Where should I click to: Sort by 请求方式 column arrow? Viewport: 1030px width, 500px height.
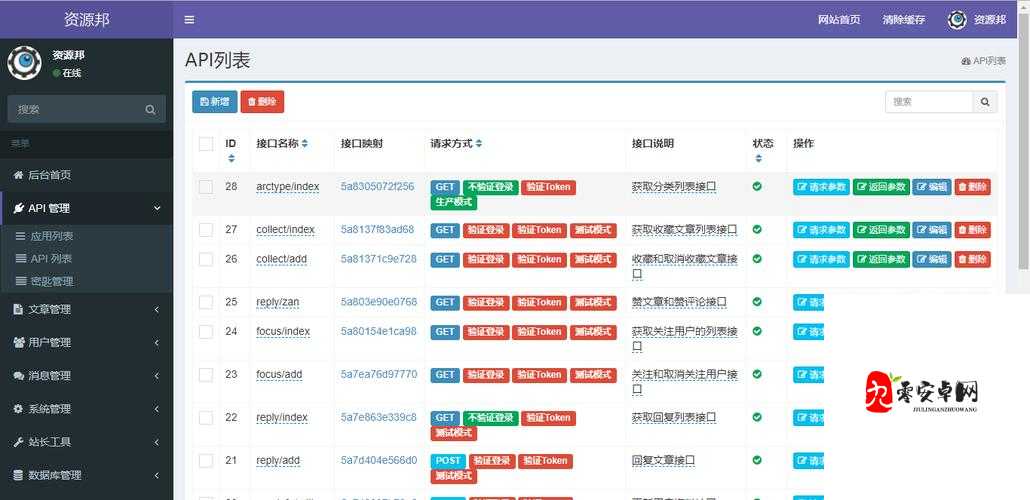tap(479, 143)
